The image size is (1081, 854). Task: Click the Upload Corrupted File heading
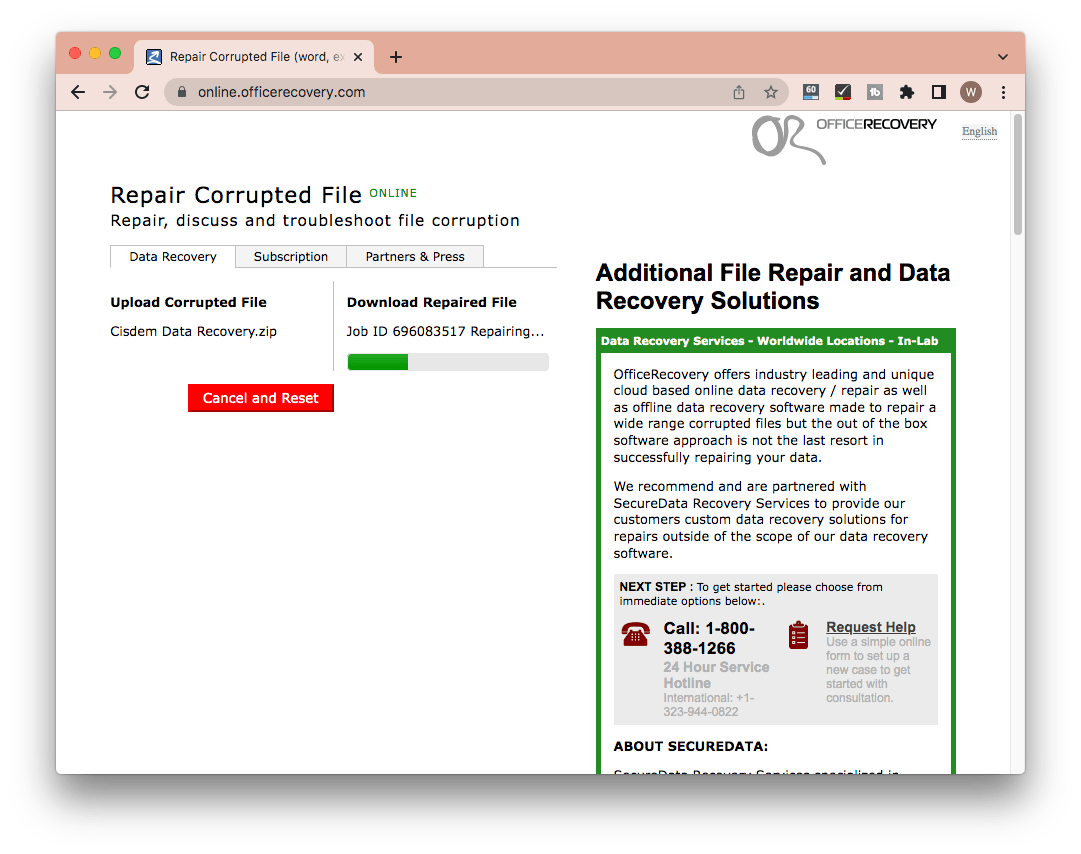click(188, 303)
